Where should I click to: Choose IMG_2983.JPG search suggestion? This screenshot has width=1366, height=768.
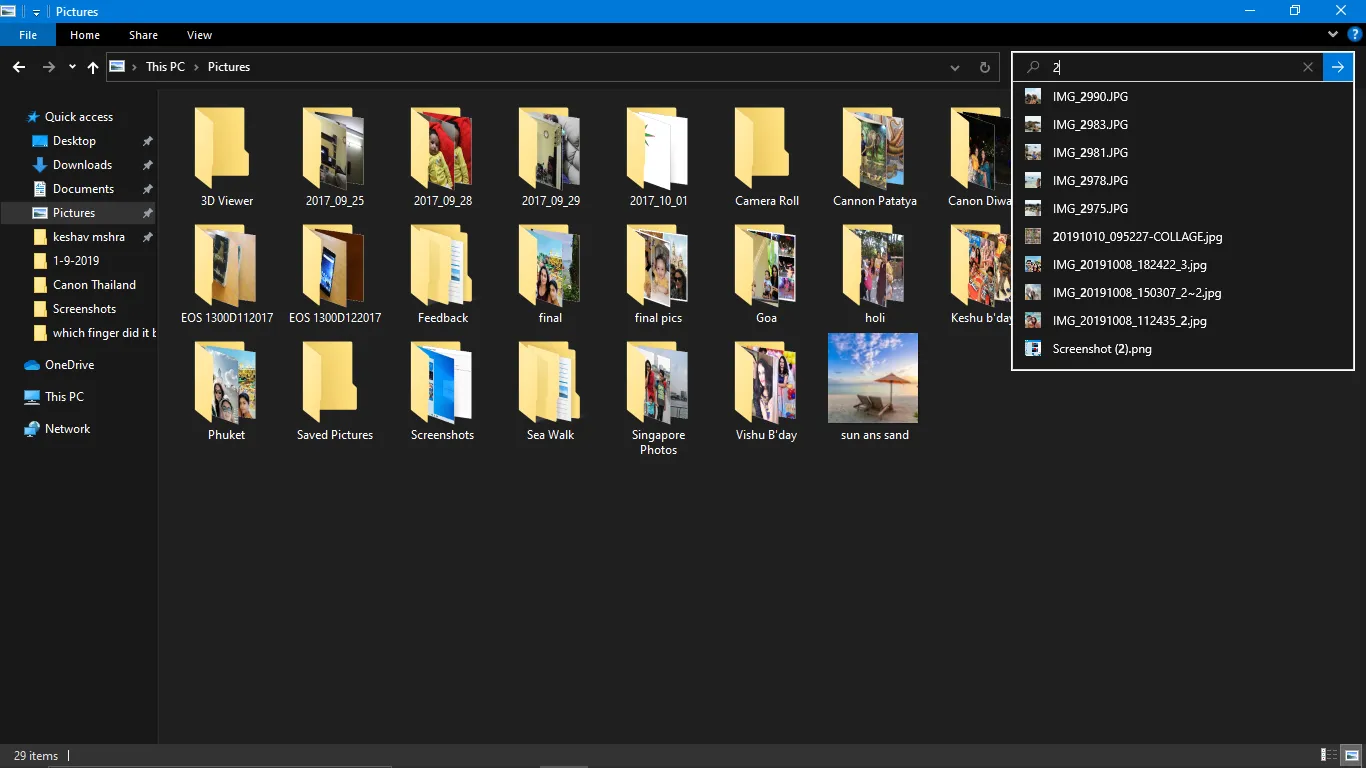pyautogui.click(x=1183, y=125)
